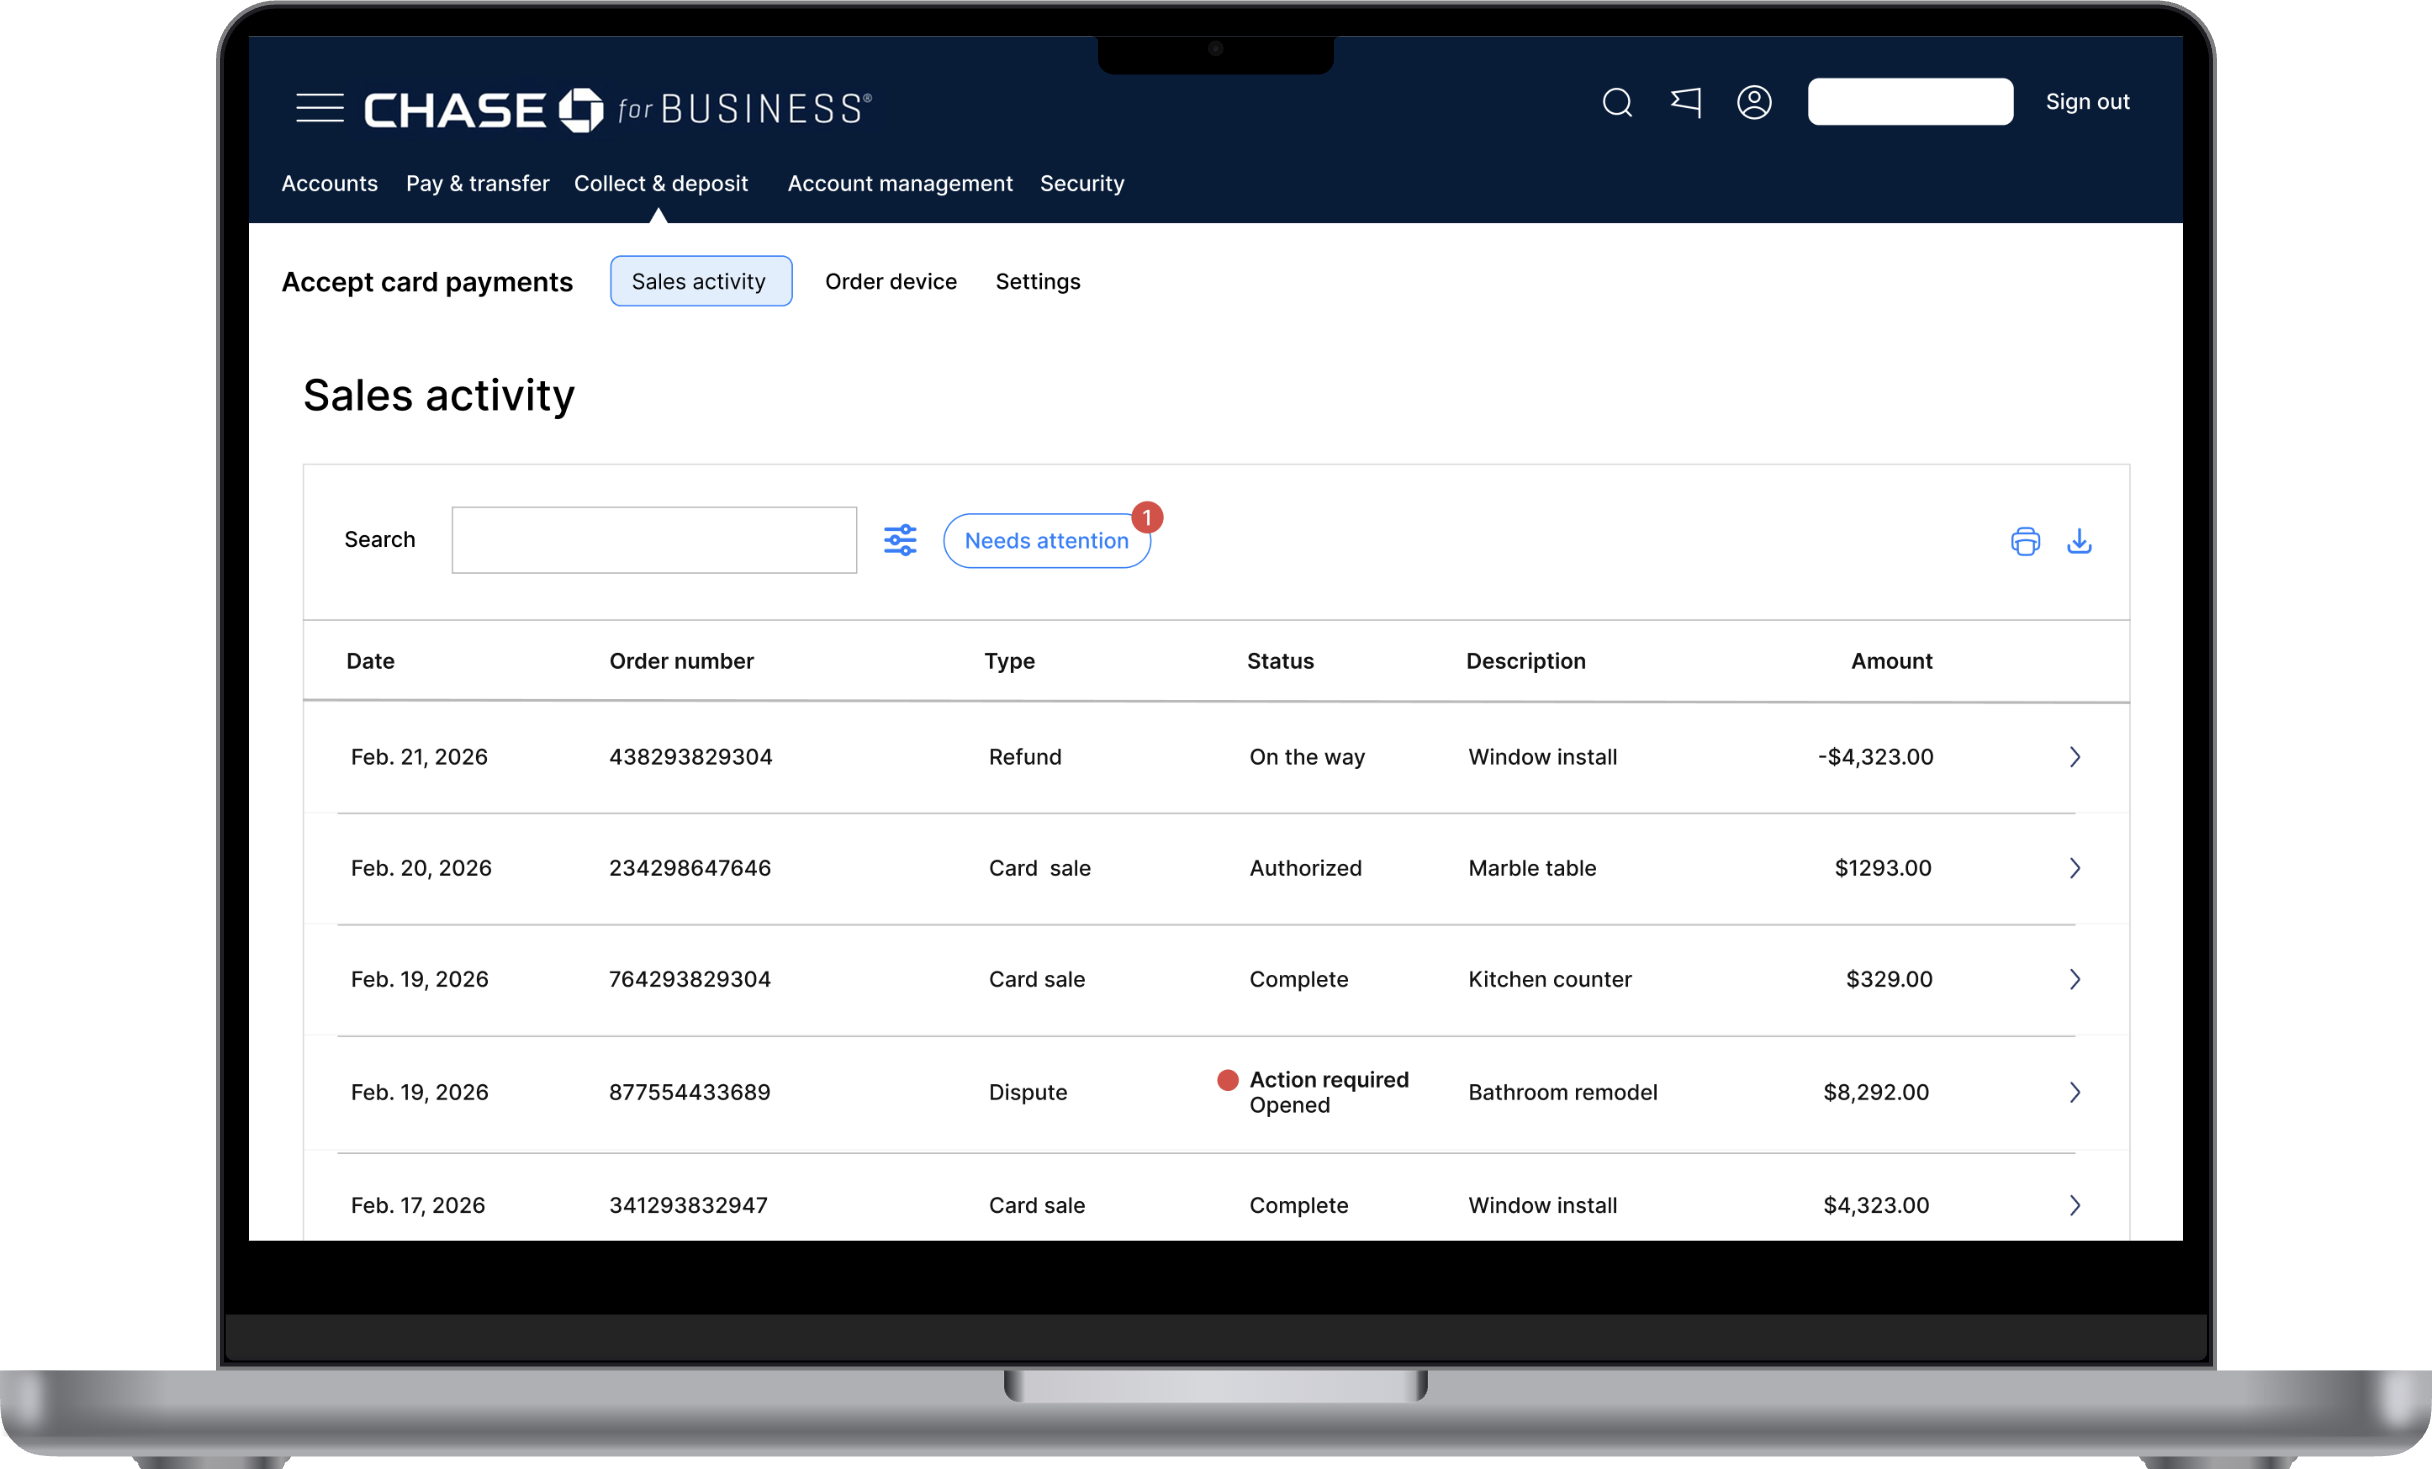The image size is (2432, 1469).
Task: Click the -$4,323.00 refund amount
Action: click(x=1876, y=757)
